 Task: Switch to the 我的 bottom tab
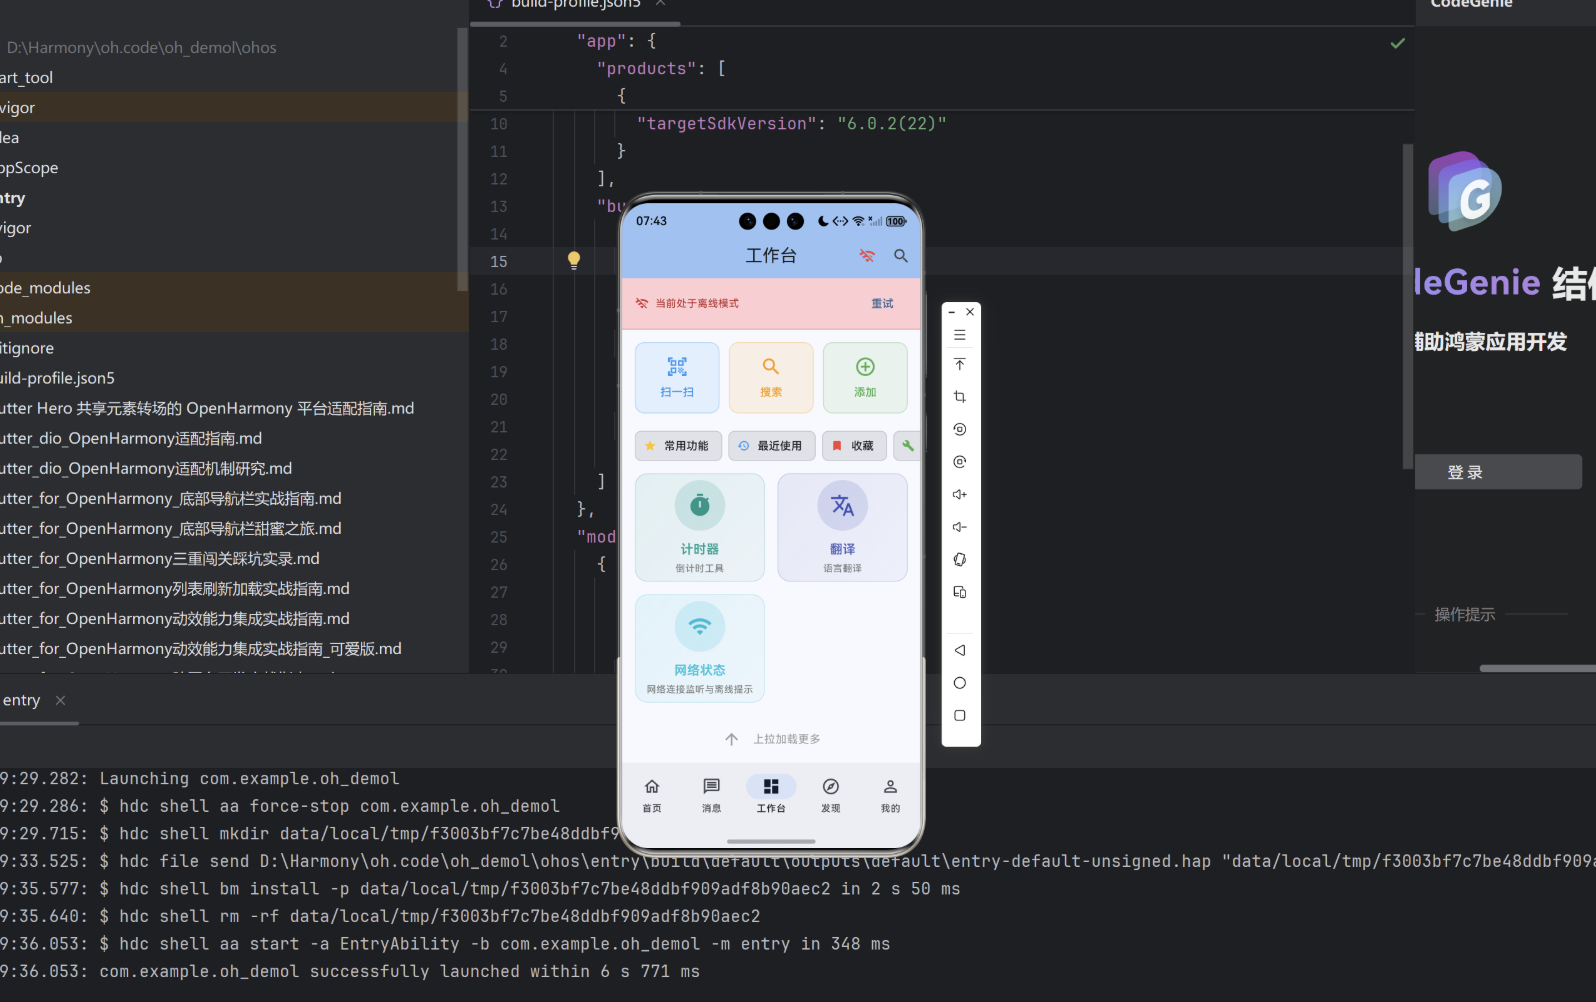click(890, 795)
